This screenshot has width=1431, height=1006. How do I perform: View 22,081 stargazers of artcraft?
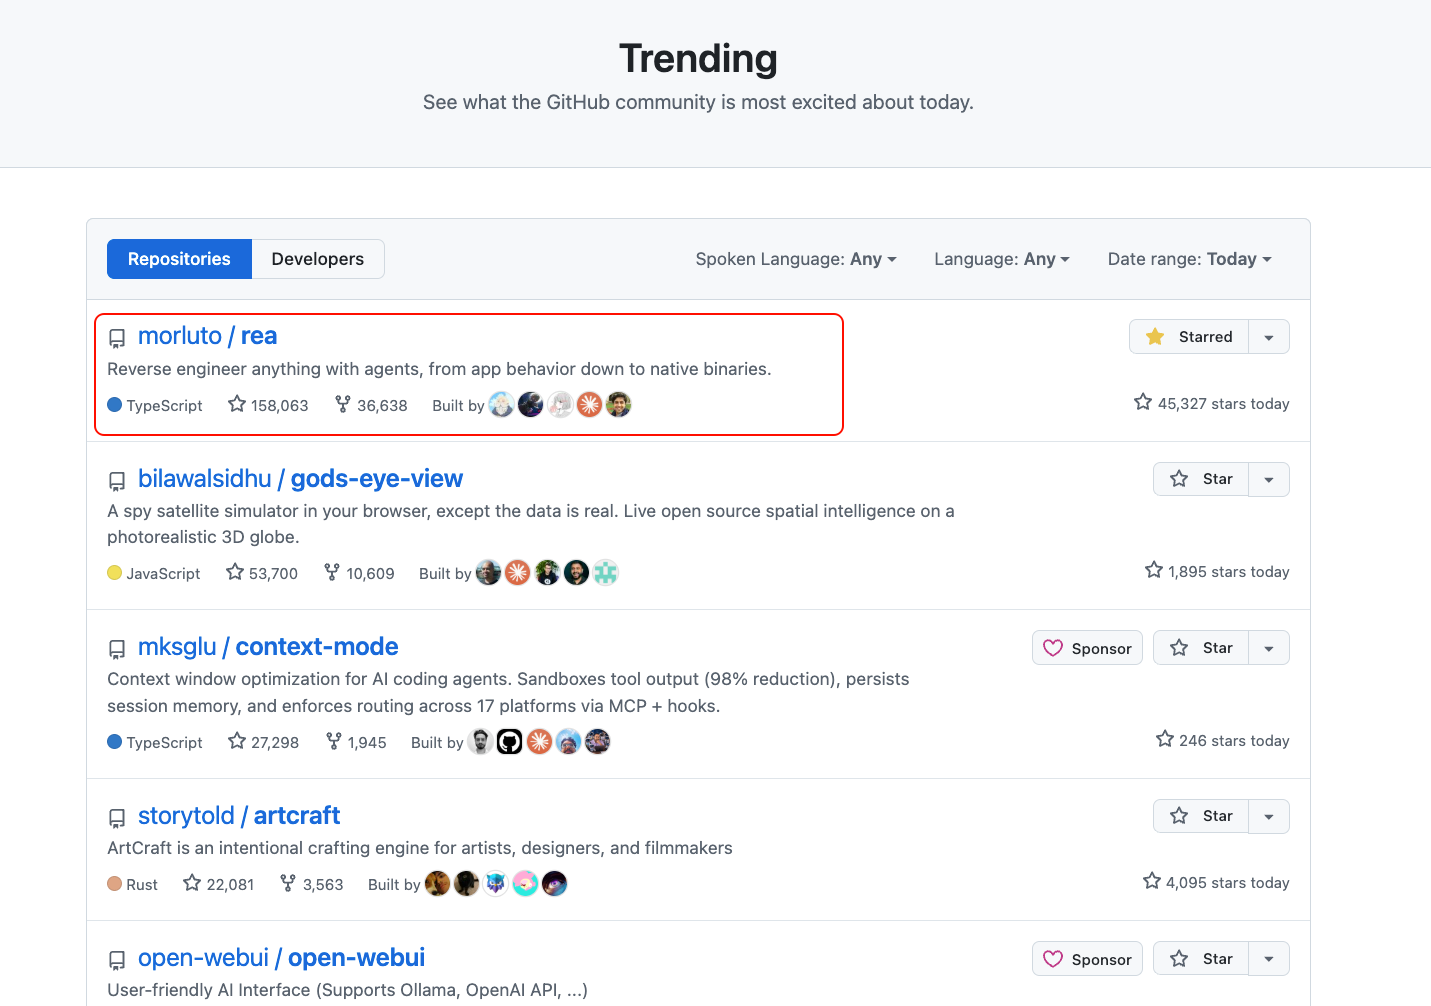coord(219,884)
